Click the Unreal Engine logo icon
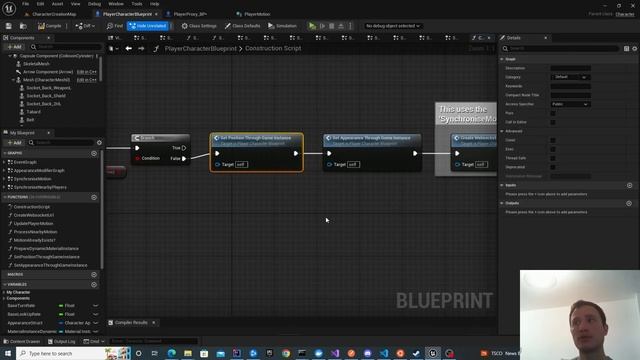 click(x=9, y=8)
